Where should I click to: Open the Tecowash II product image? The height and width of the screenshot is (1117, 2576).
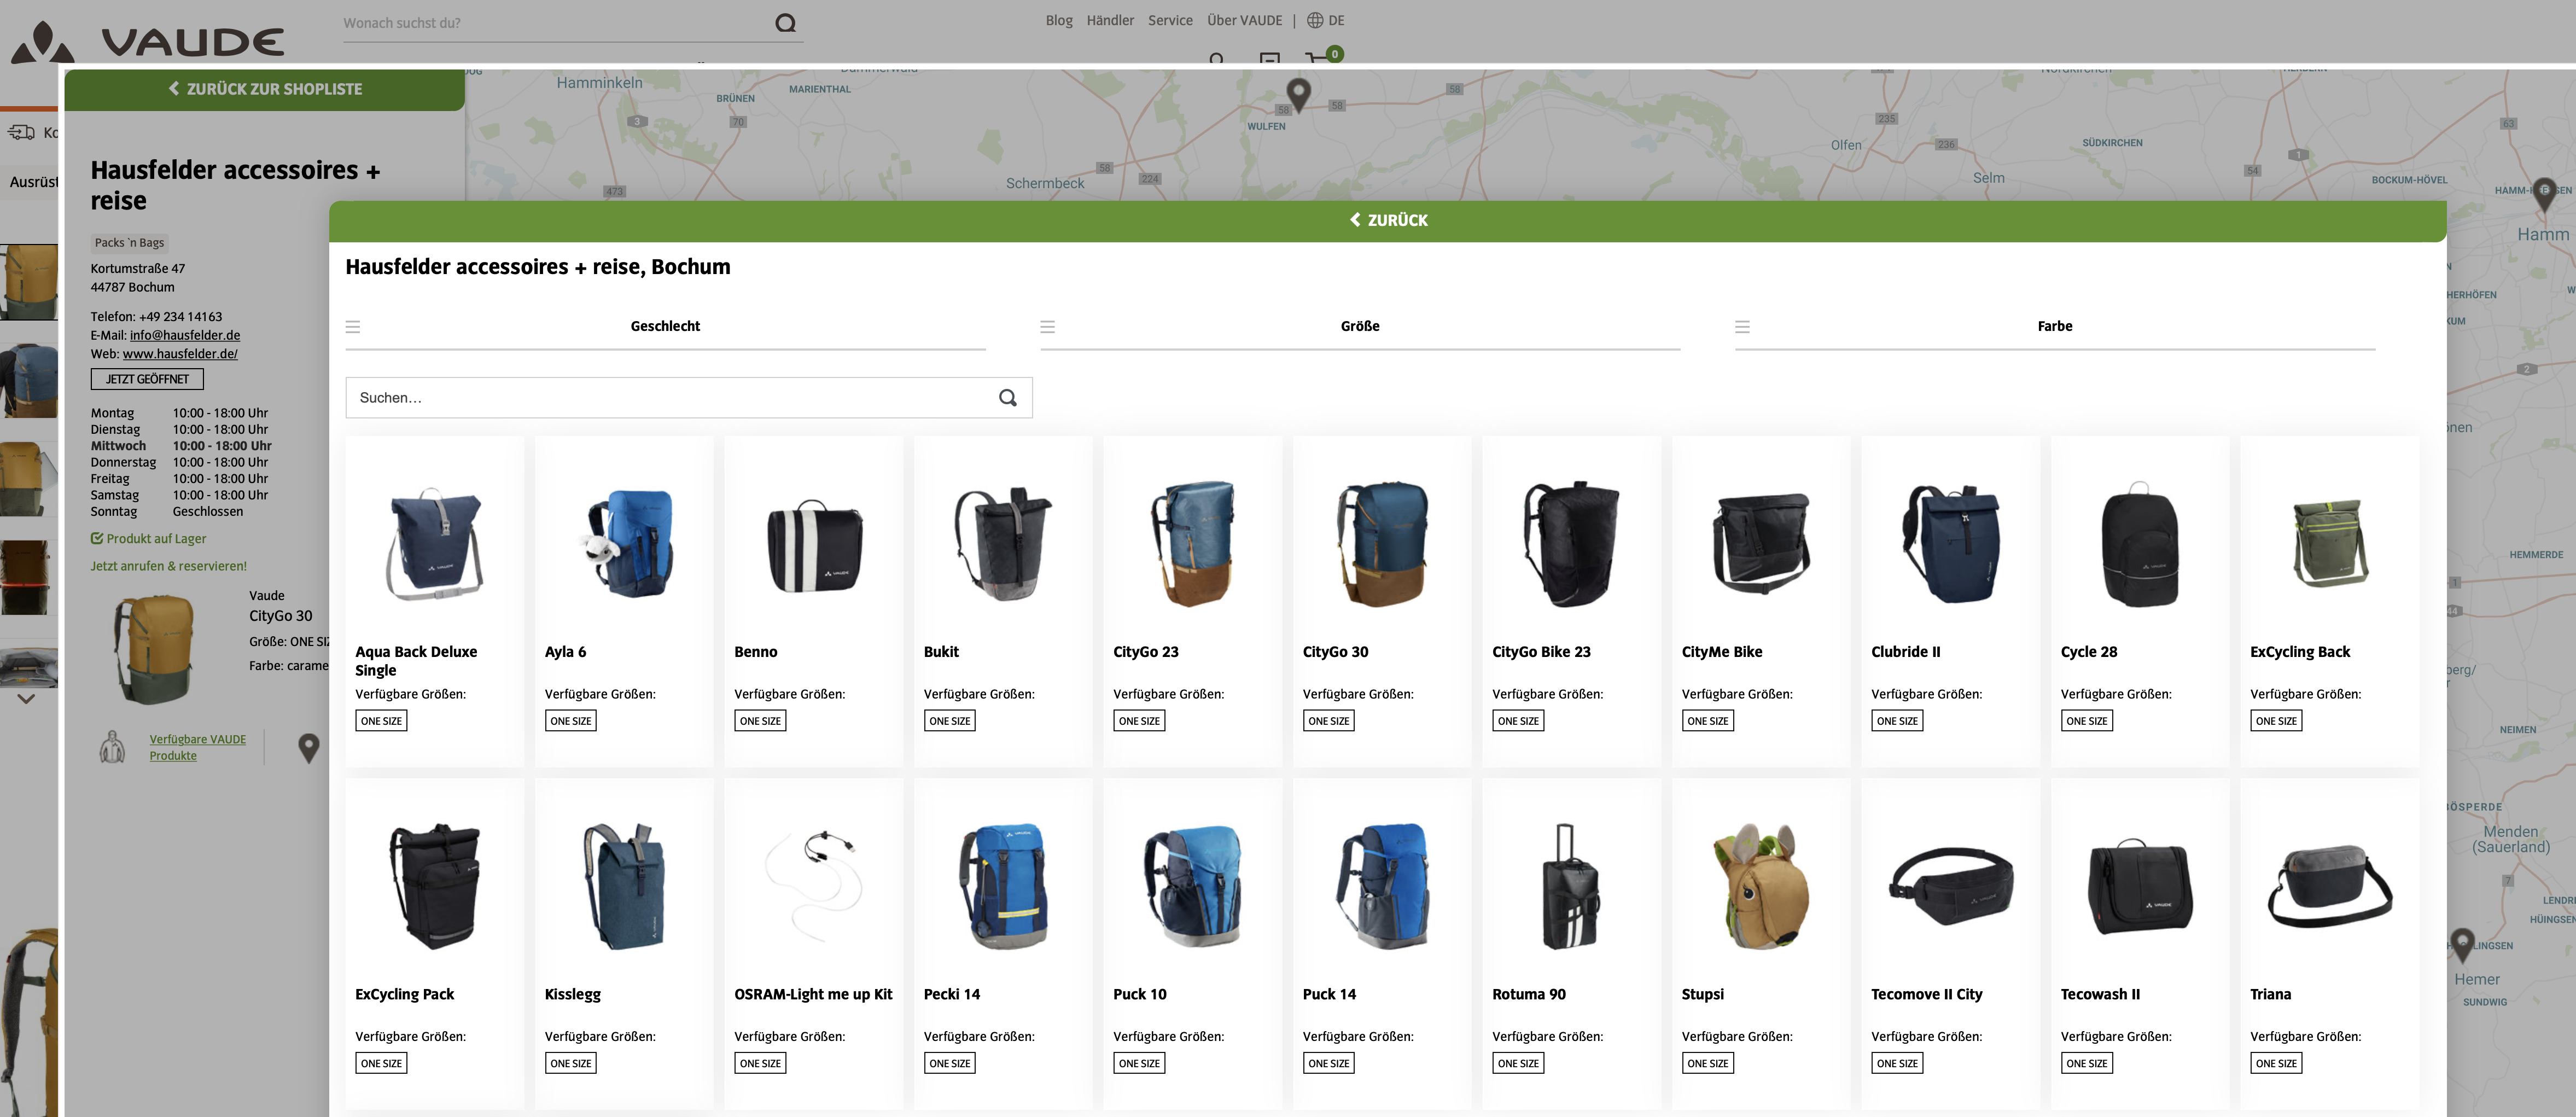pos(2139,886)
